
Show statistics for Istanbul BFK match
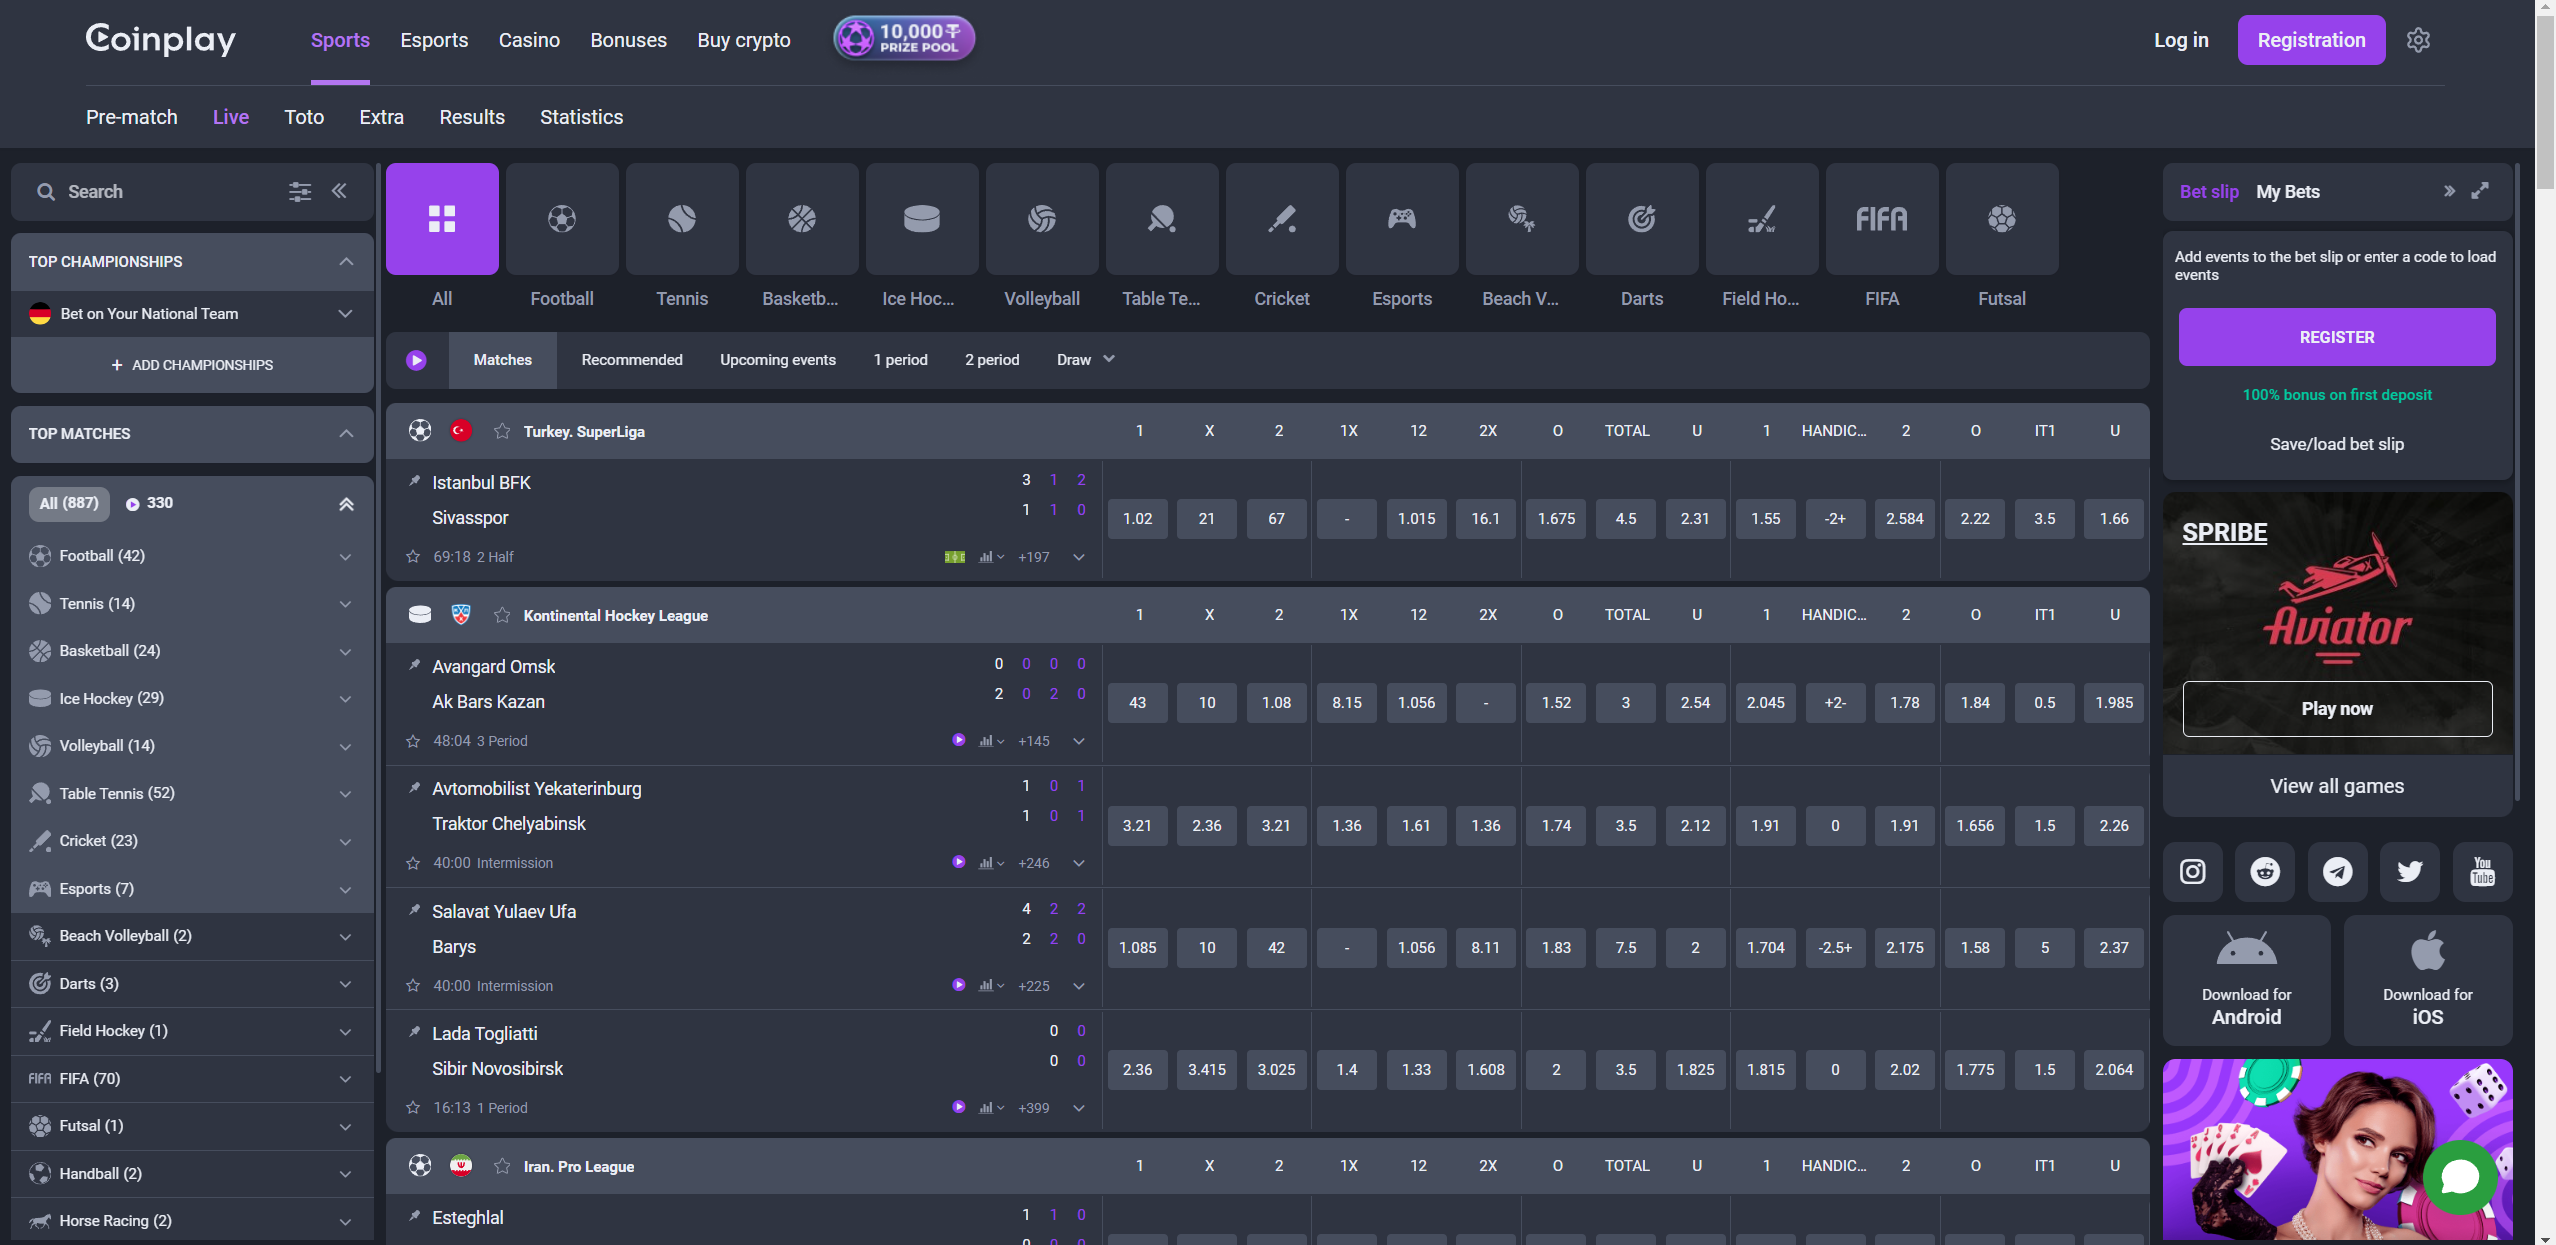pos(990,557)
